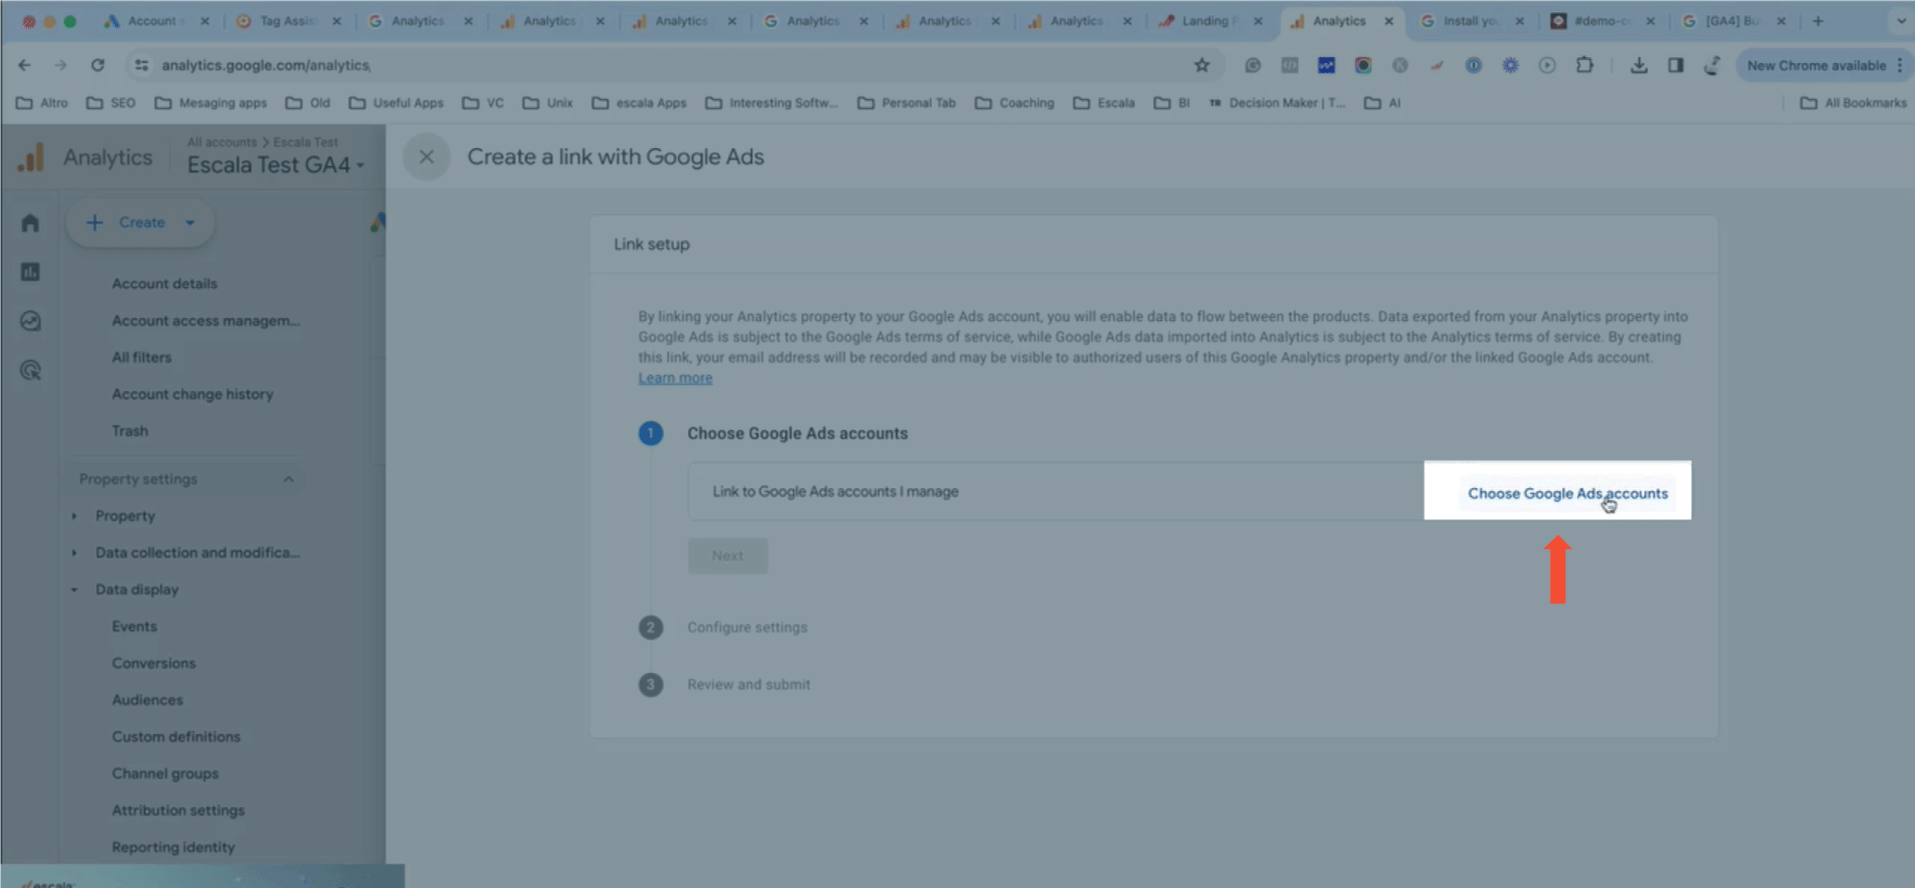Open All Bookmarks folder
The height and width of the screenshot is (888, 1915).
coord(1853,103)
